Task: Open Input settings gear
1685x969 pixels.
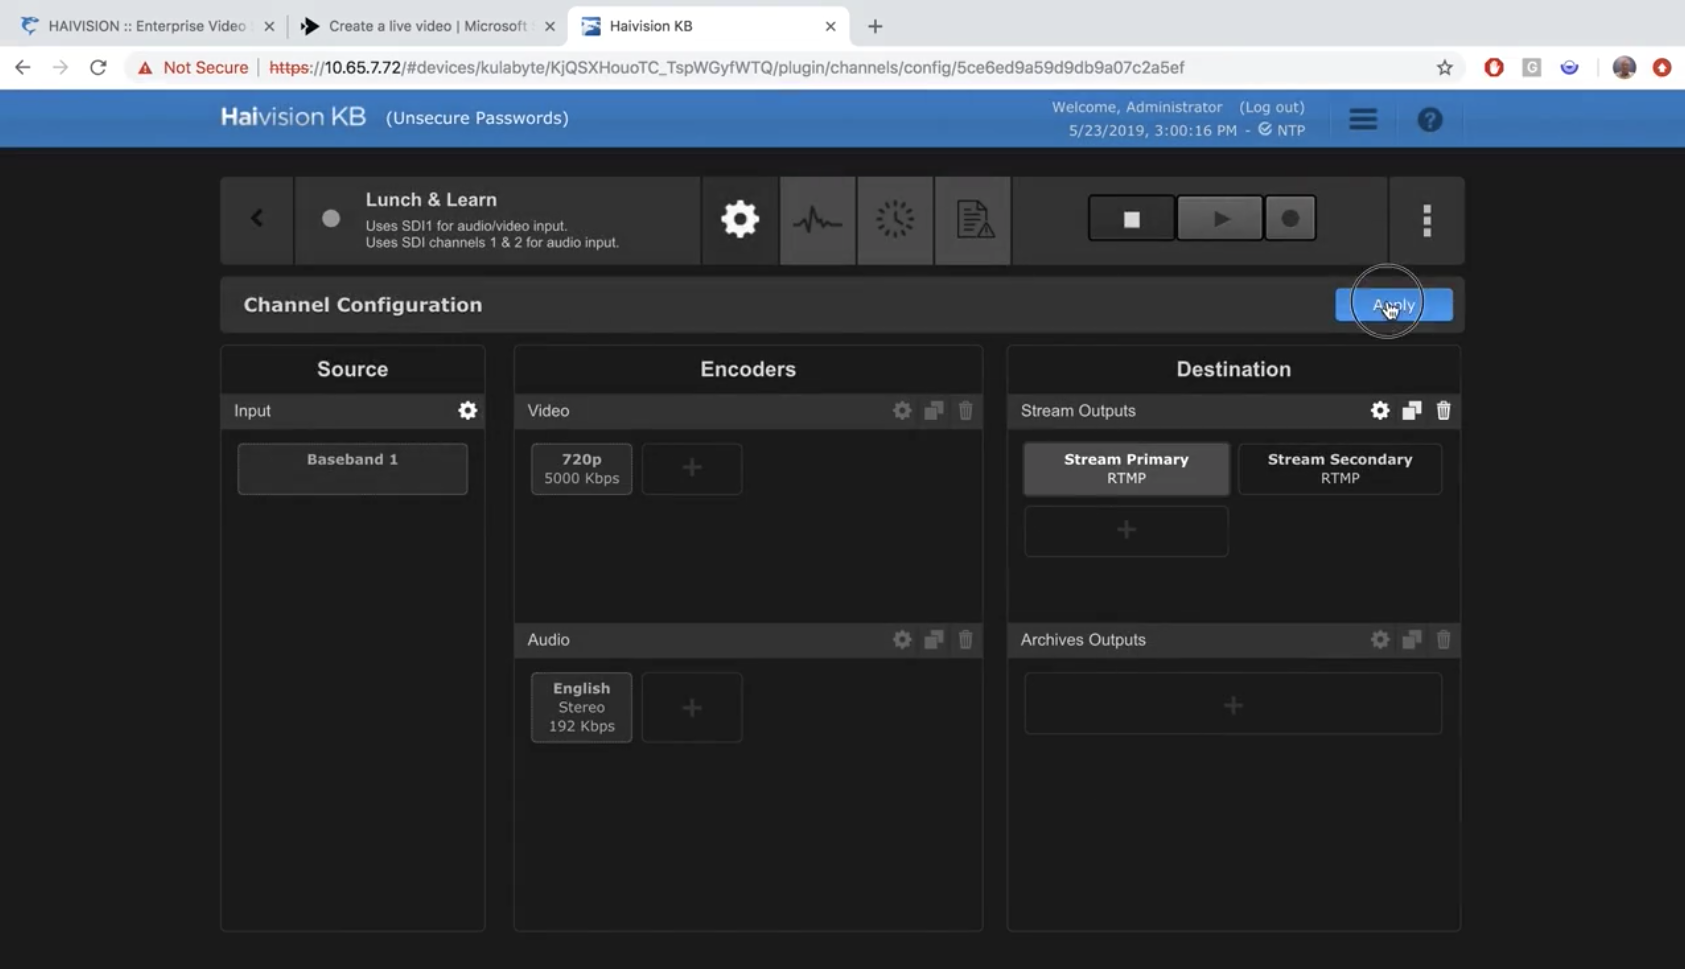Action: coord(467,411)
